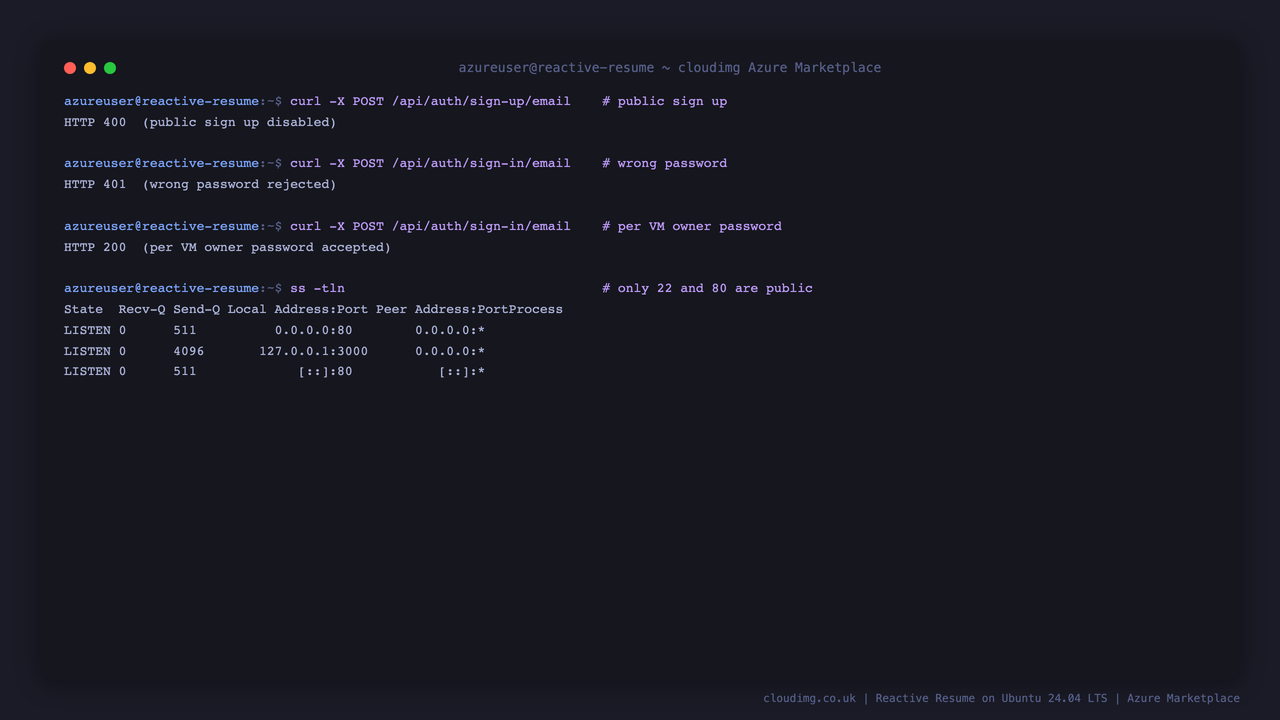Click the '# wrong password' comment
1280x720 pixels.
[x=665, y=163]
